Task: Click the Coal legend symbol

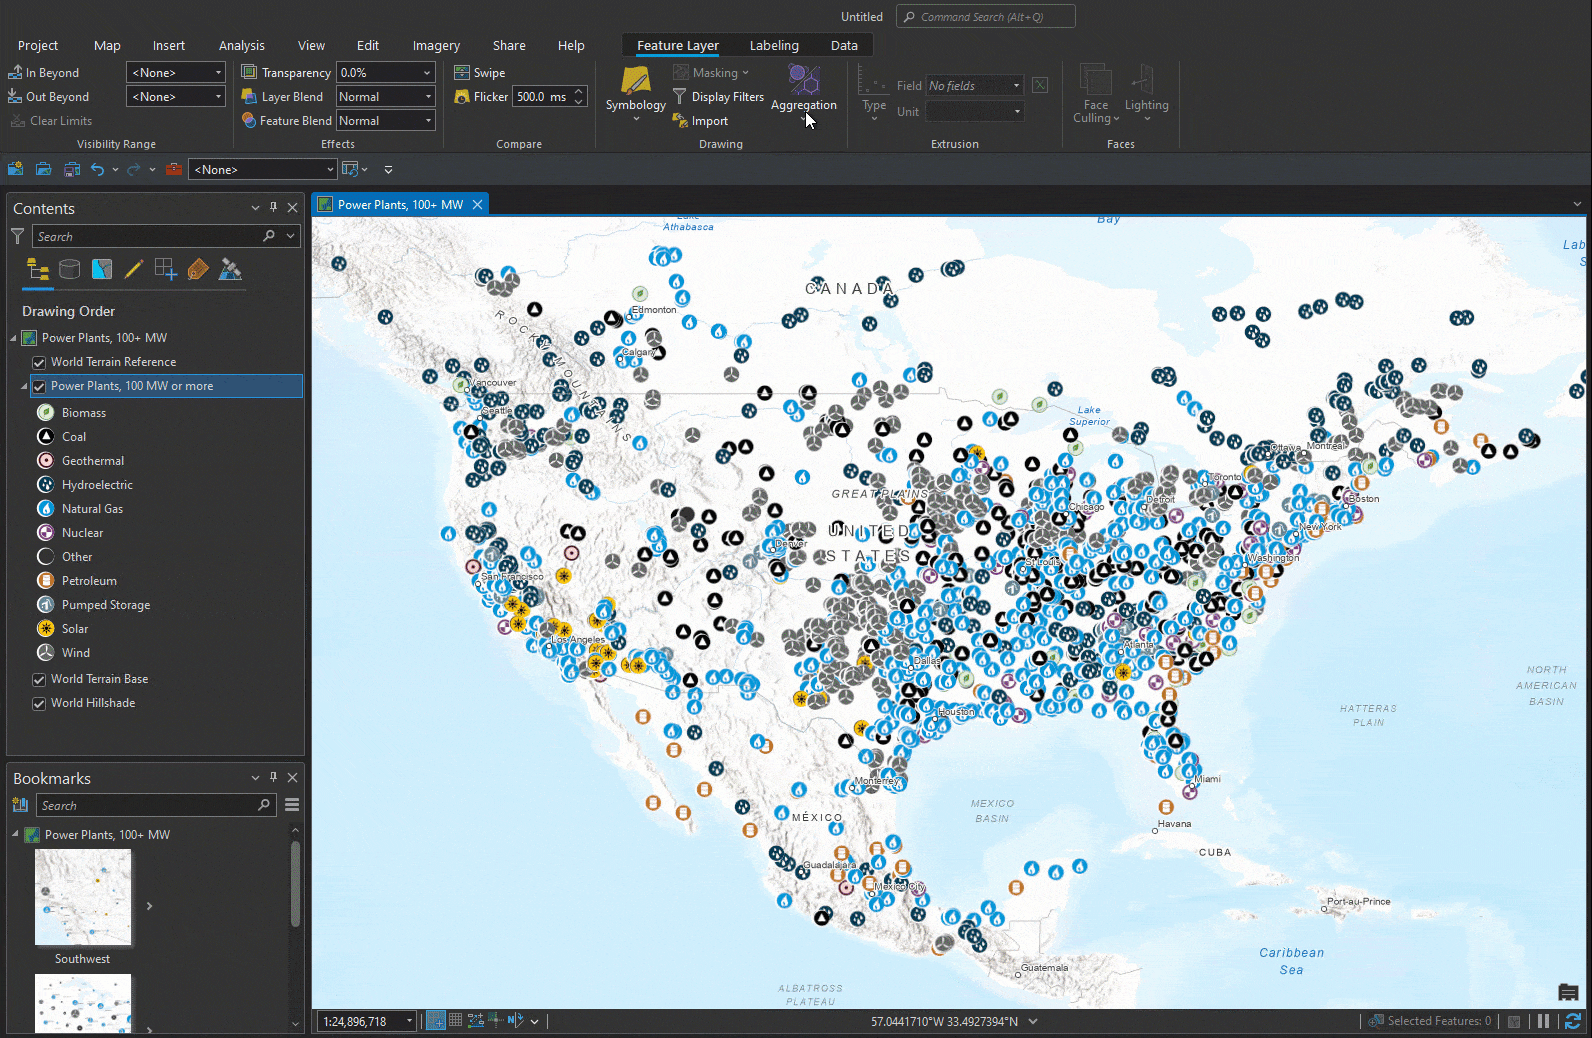Action: click(x=45, y=437)
